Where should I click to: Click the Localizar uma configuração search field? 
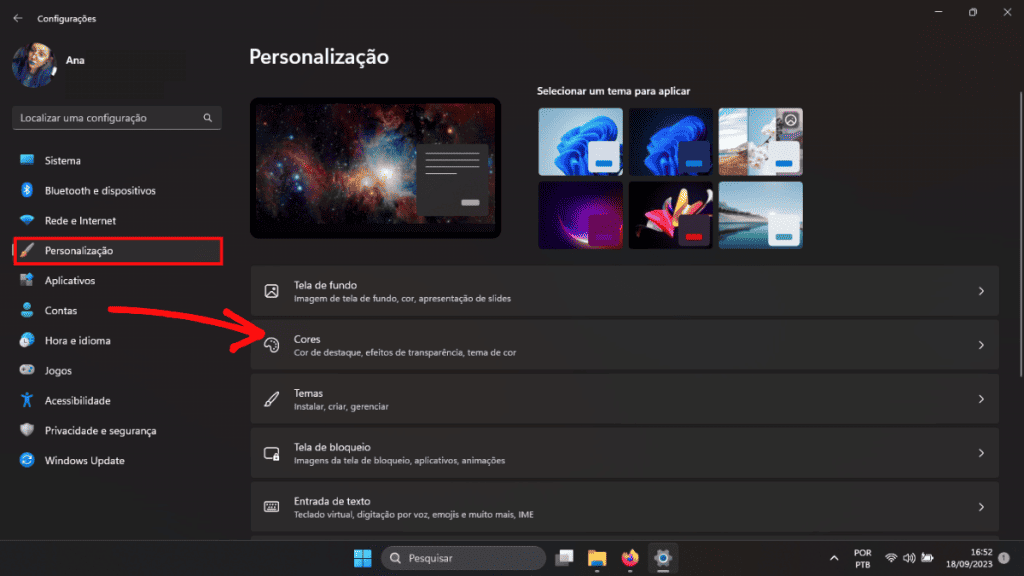click(117, 118)
